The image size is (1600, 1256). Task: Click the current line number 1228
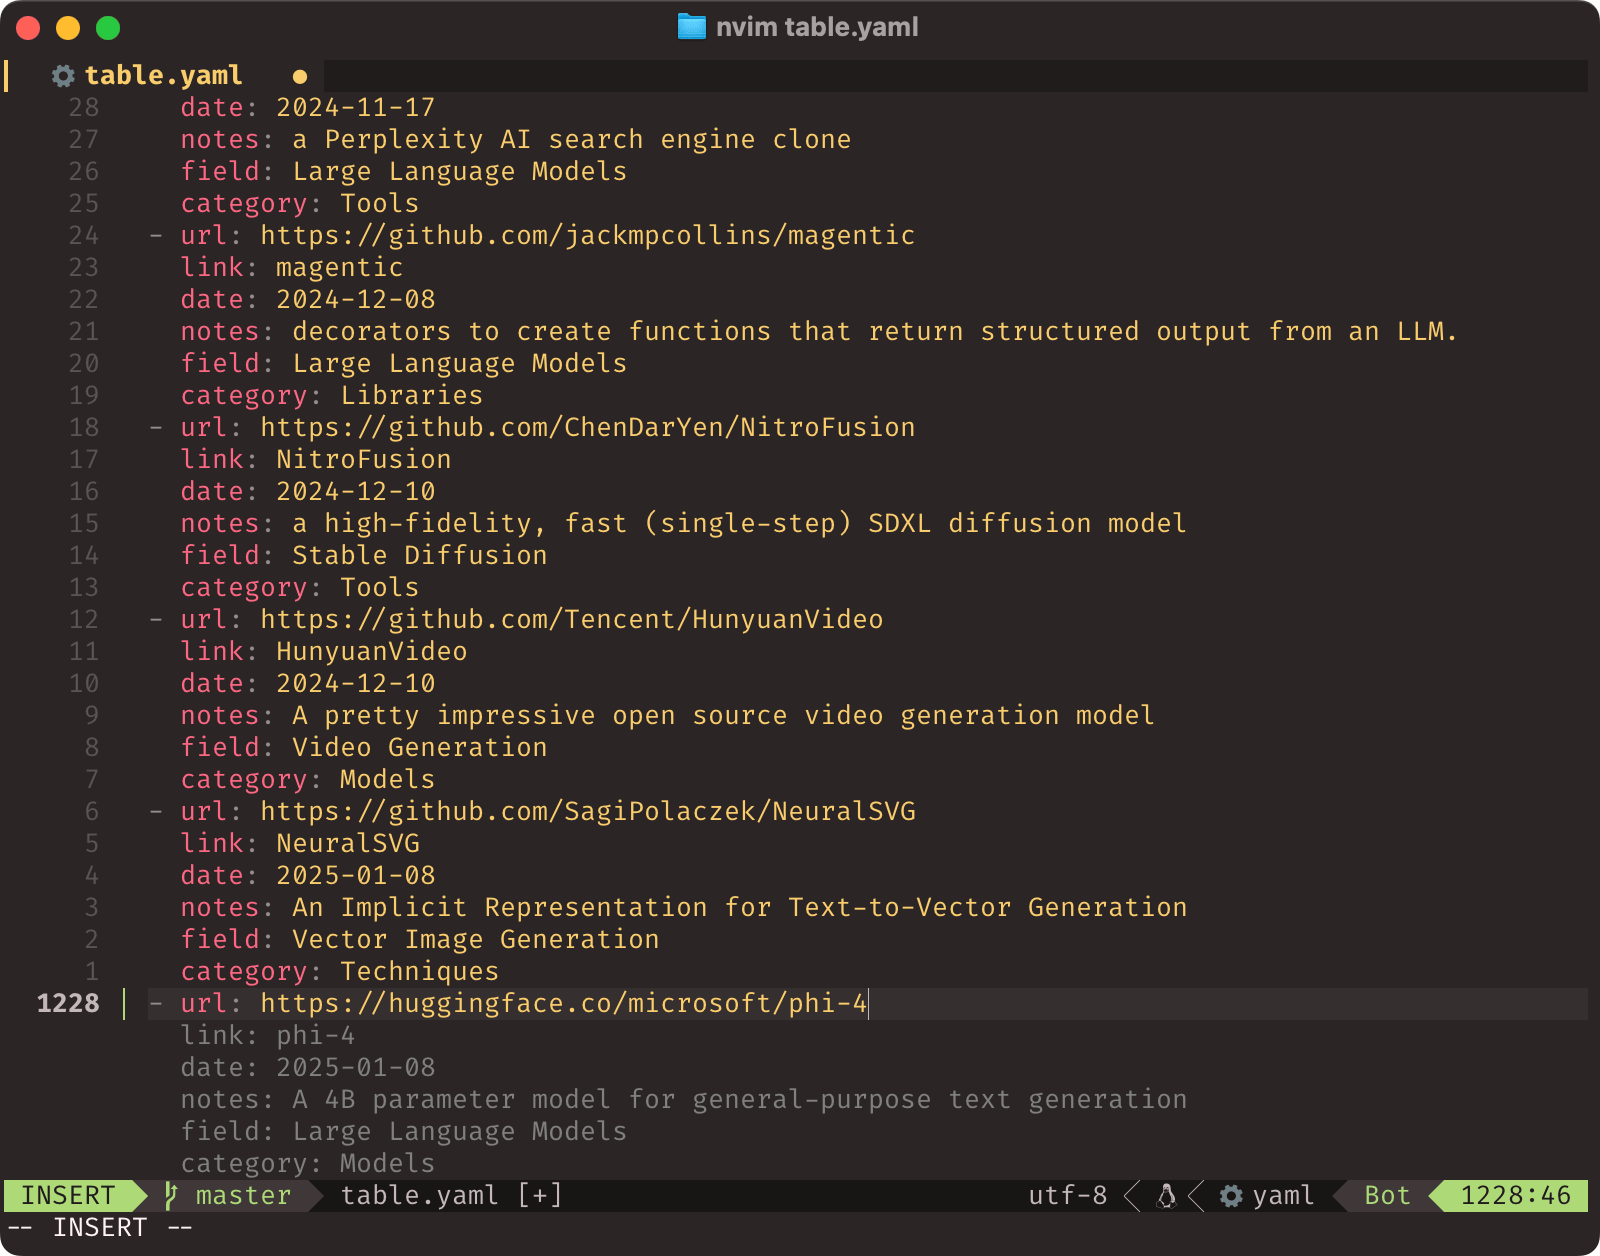coord(68,1003)
